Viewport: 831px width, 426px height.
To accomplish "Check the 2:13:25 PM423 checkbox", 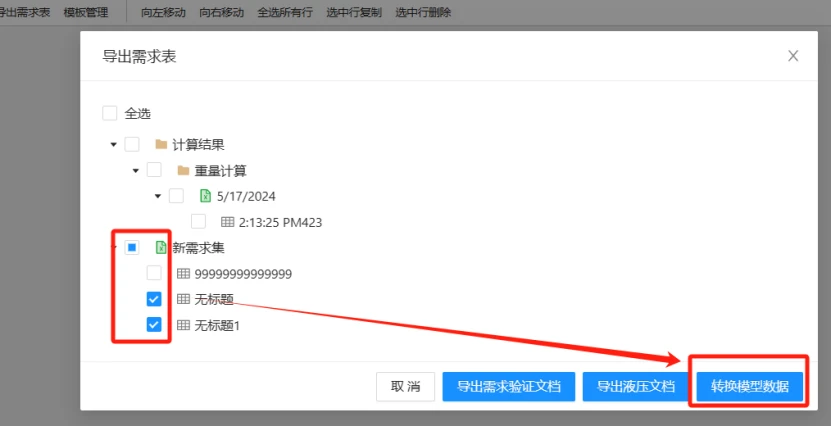I will click(199, 221).
